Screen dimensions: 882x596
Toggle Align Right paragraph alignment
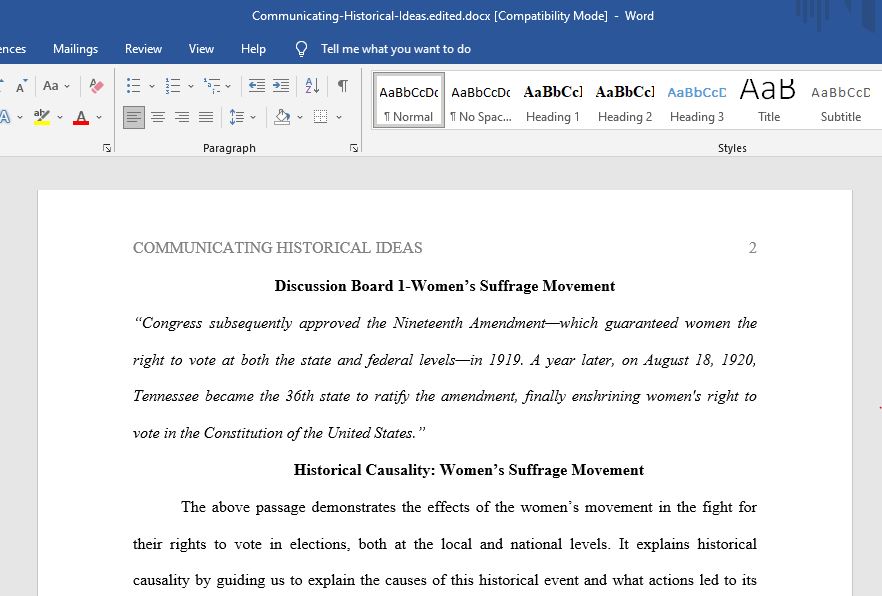coord(182,117)
